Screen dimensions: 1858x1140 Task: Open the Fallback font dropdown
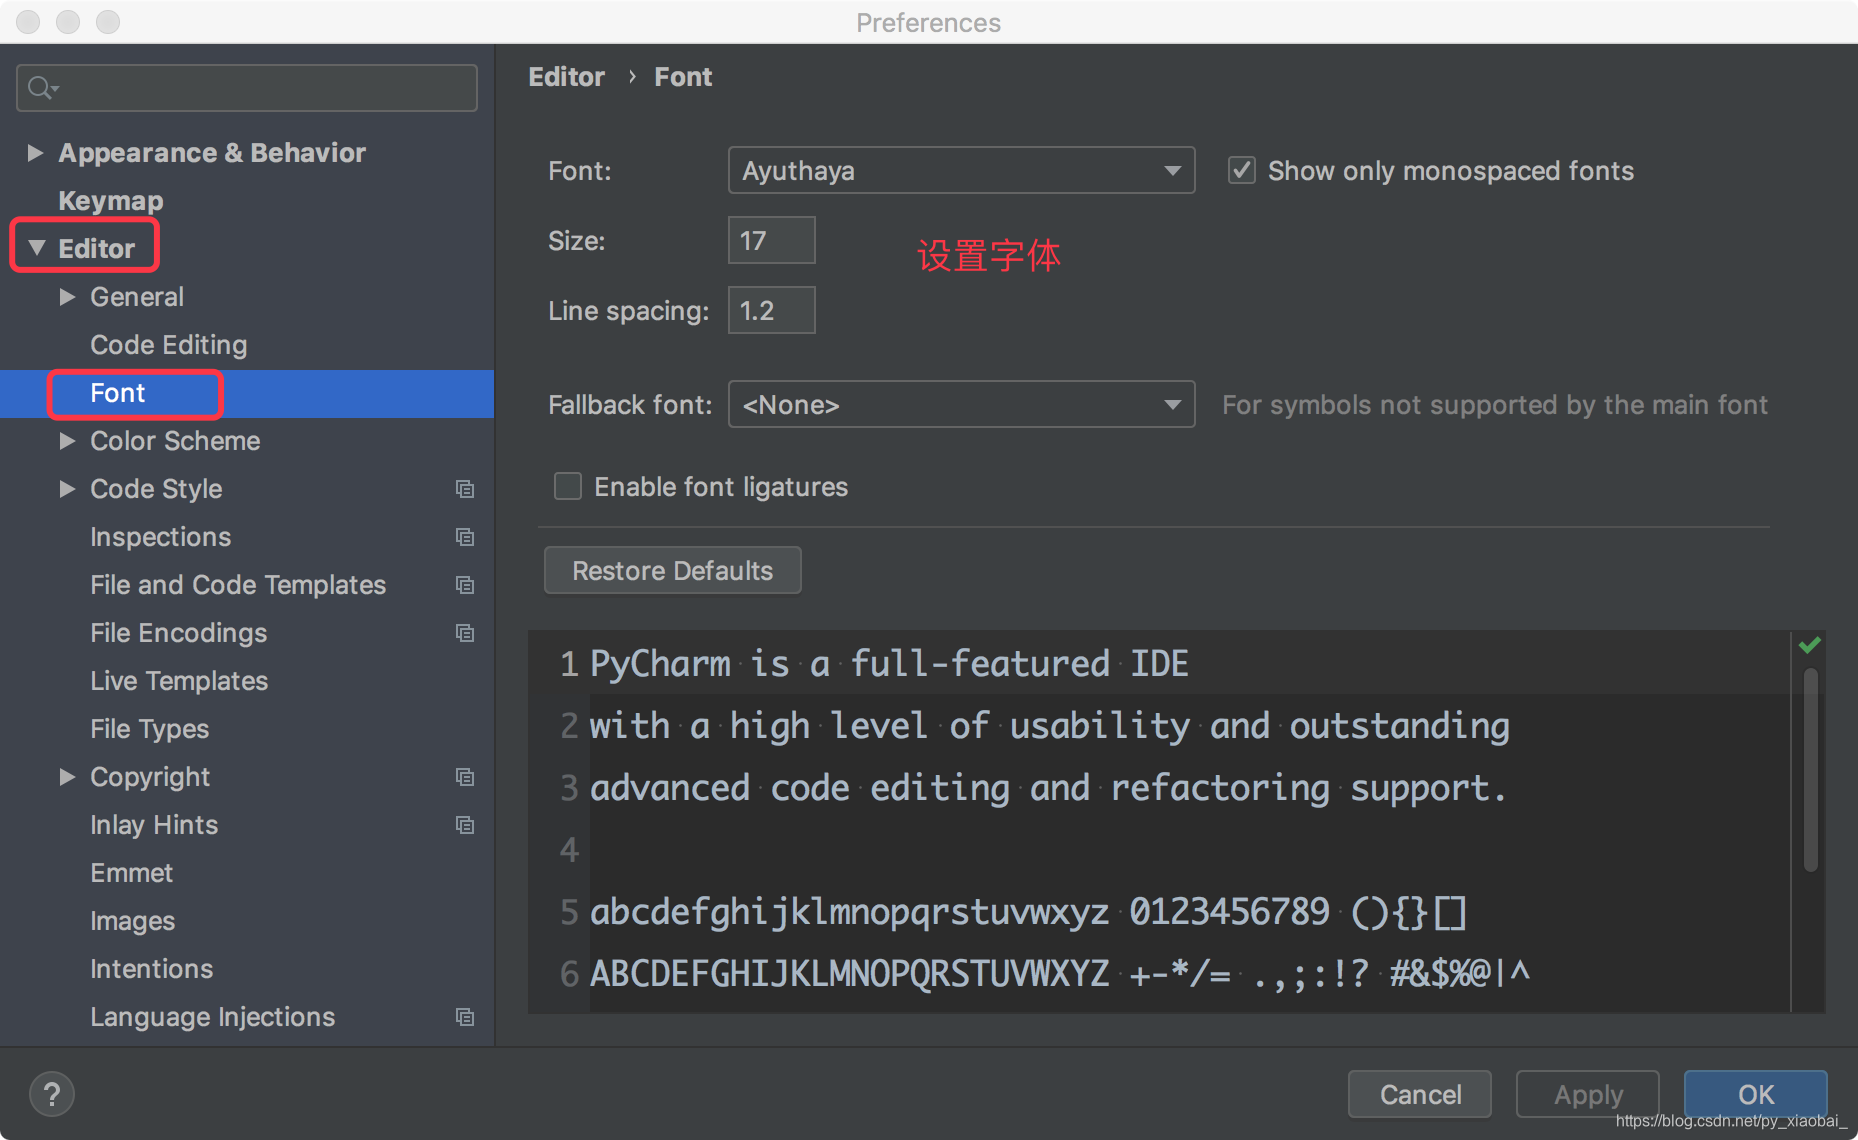point(961,405)
